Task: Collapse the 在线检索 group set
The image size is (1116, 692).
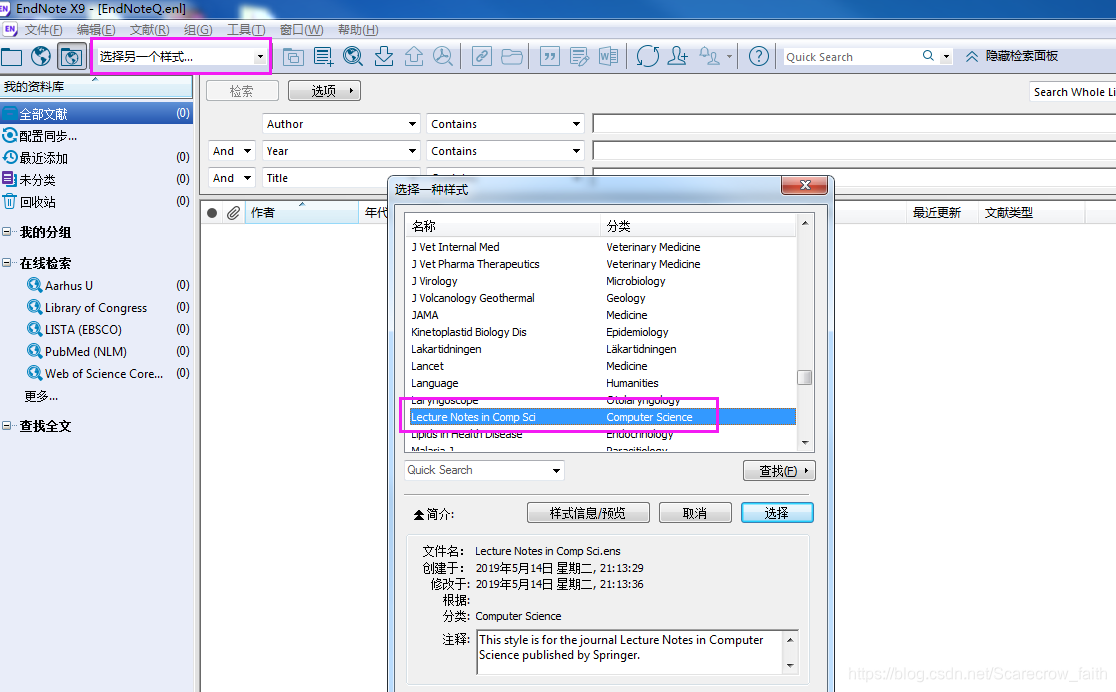Action: point(6,263)
